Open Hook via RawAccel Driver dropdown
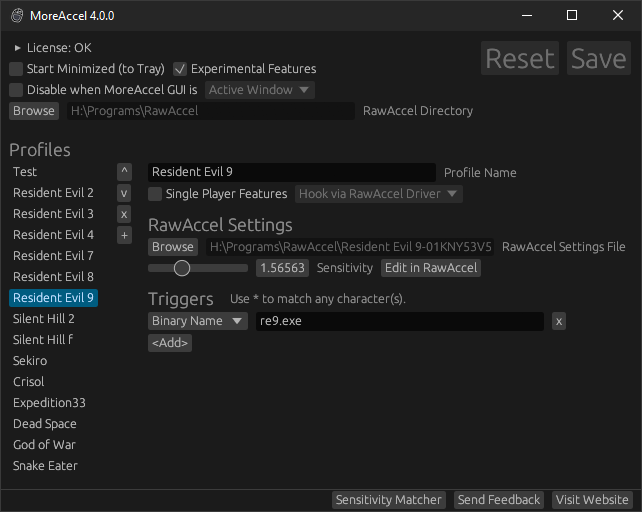 click(379, 194)
